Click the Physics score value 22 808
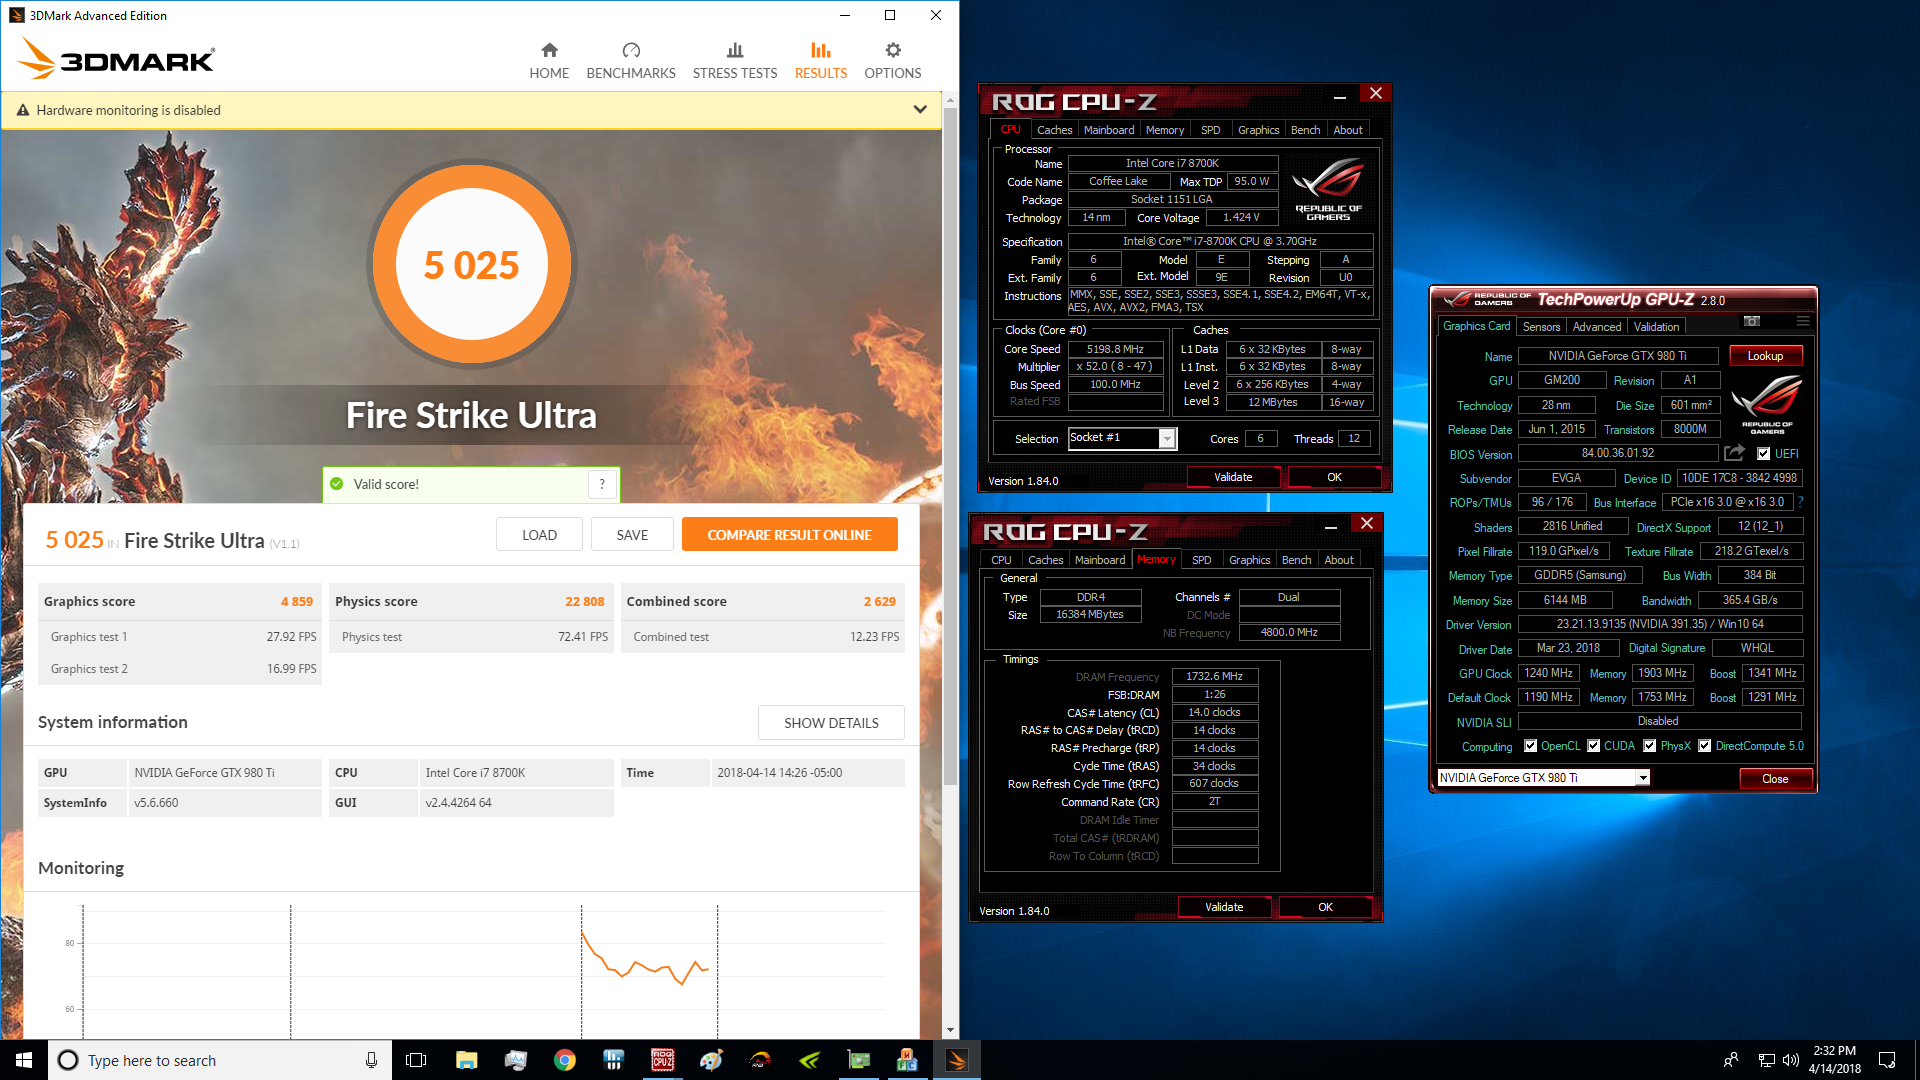The image size is (1920, 1080). tap(584, 601)
